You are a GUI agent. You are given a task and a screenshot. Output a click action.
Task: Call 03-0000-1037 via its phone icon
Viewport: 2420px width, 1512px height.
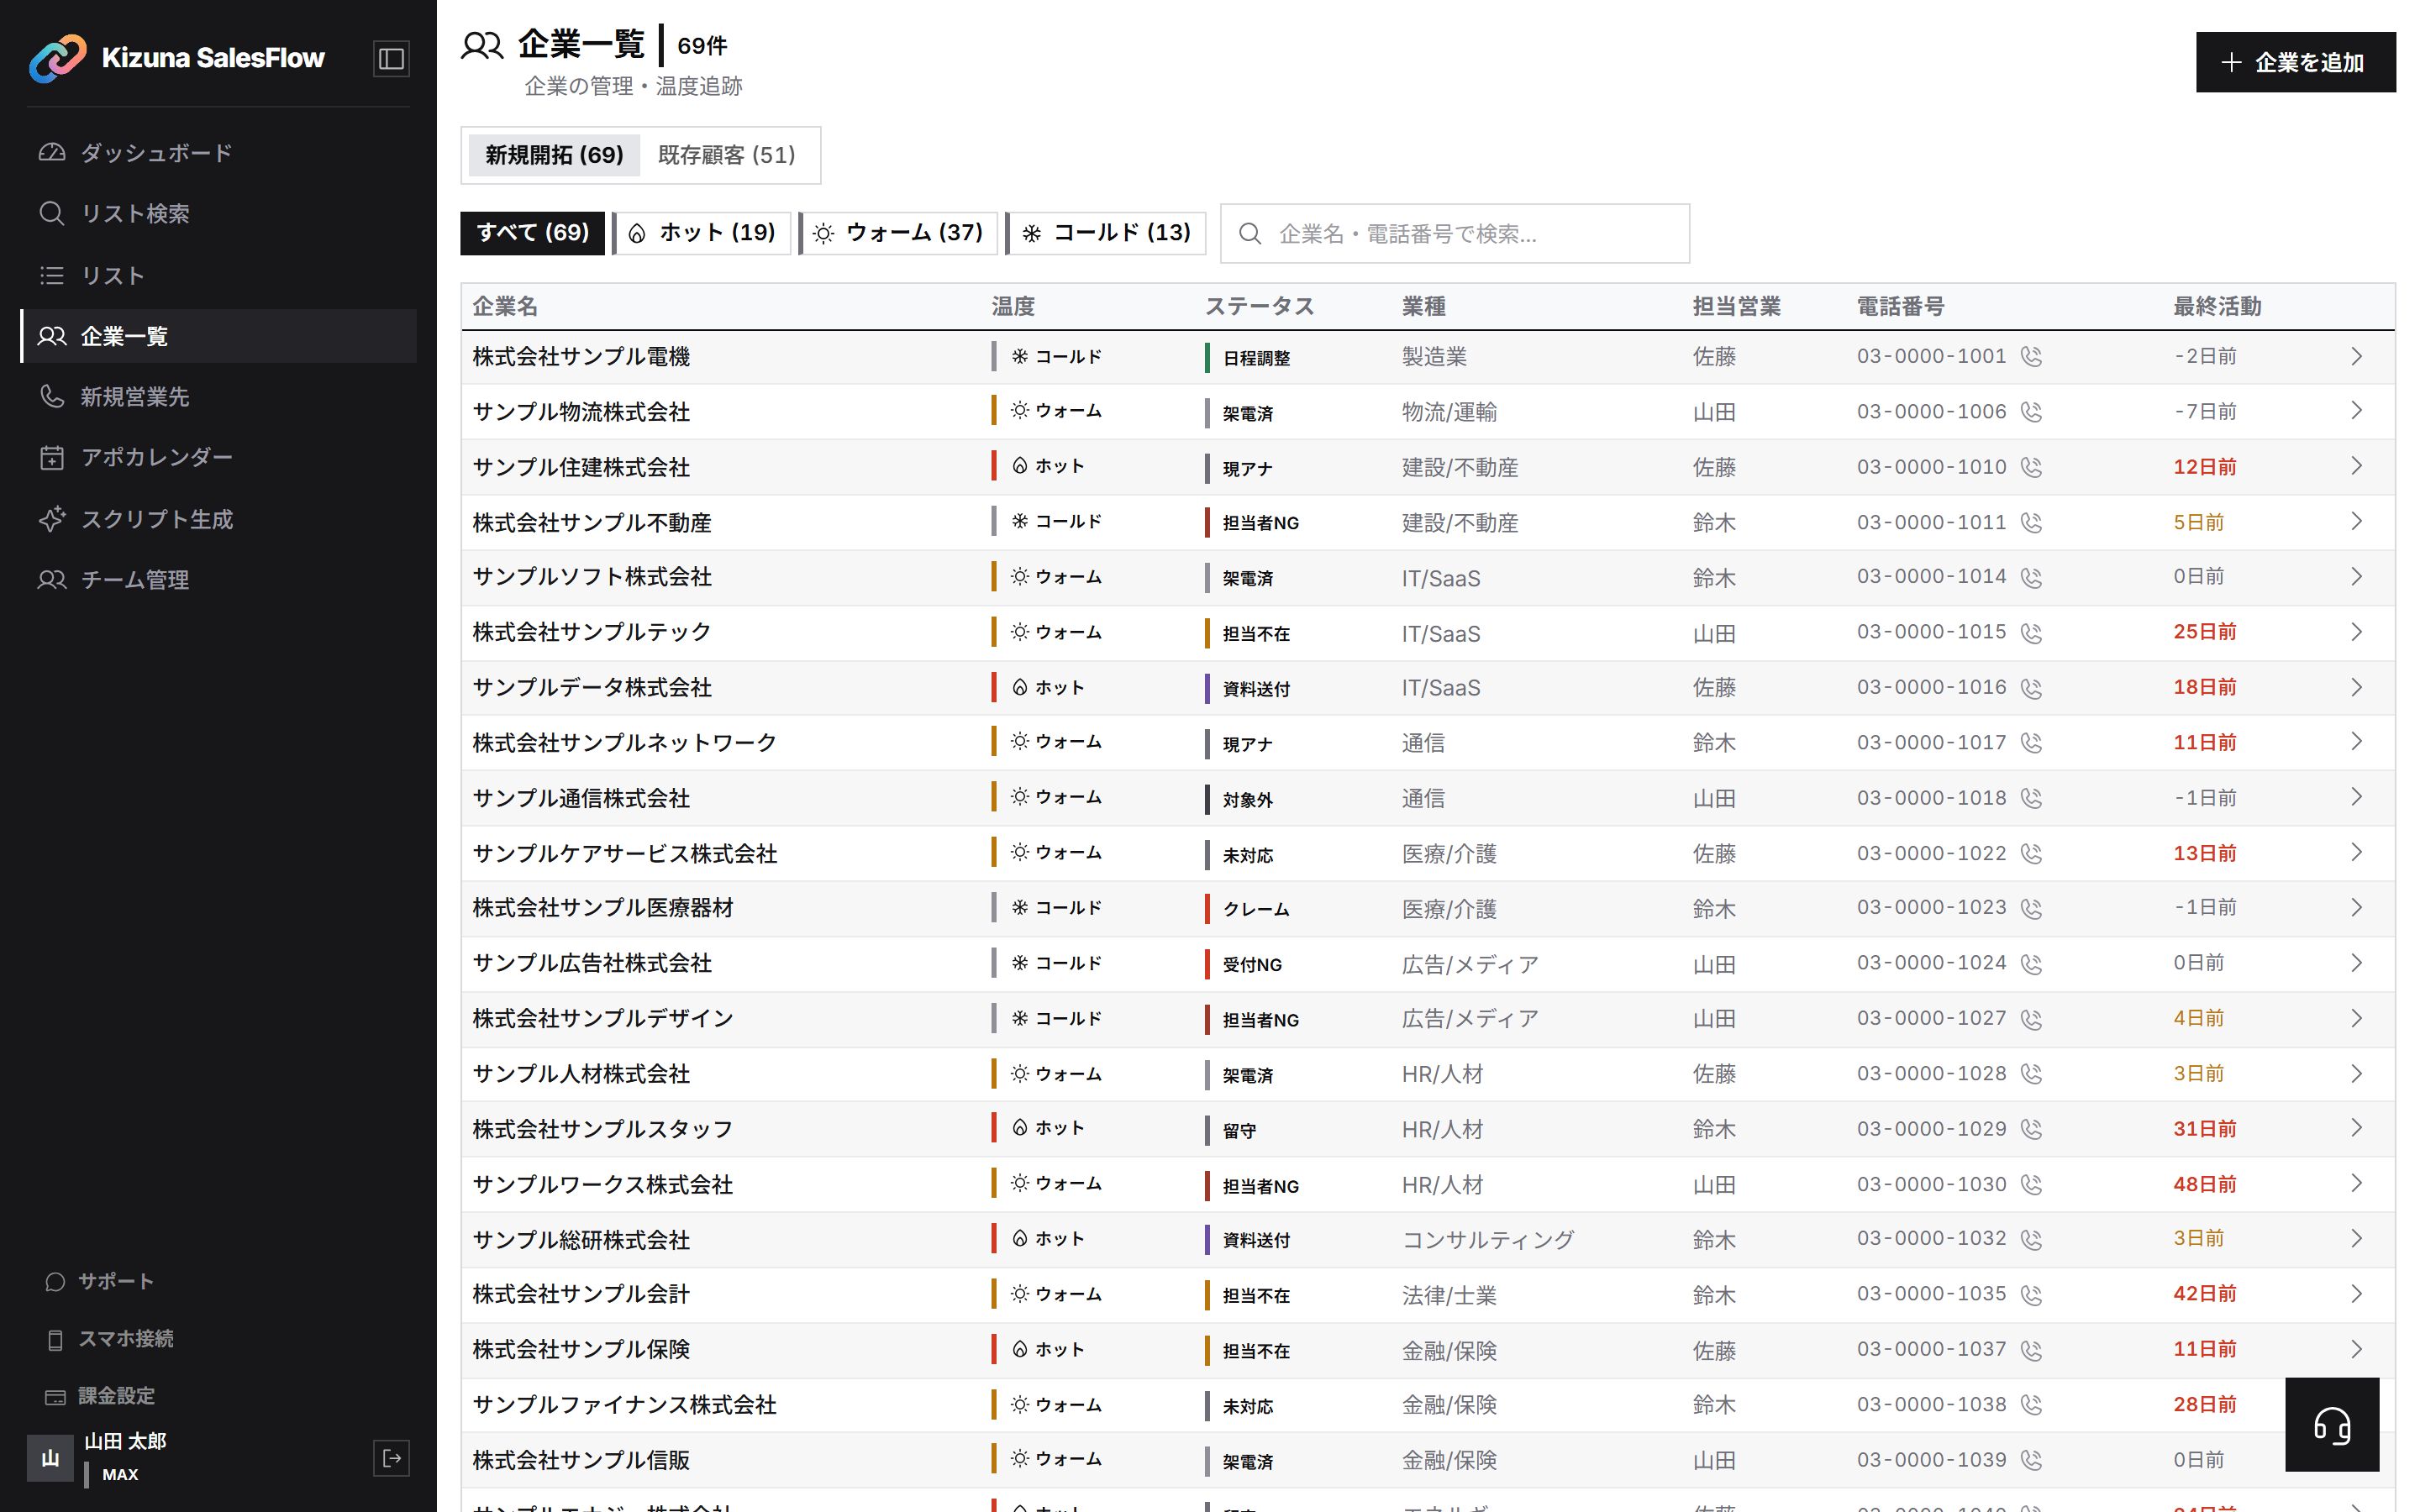pos(2031,1350)
